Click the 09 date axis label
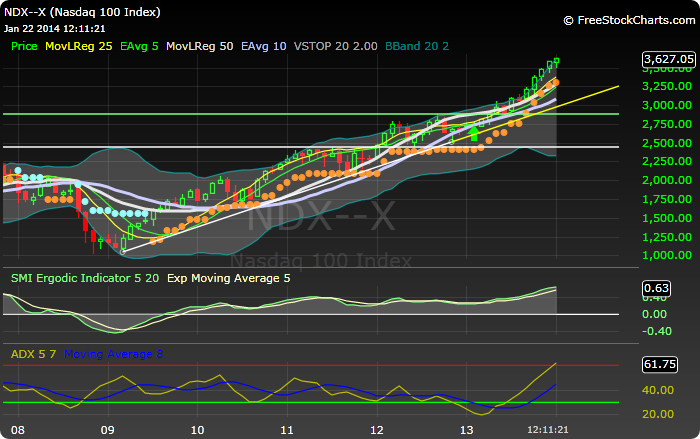Screen dimensions: 700x439 pos(107,430)
